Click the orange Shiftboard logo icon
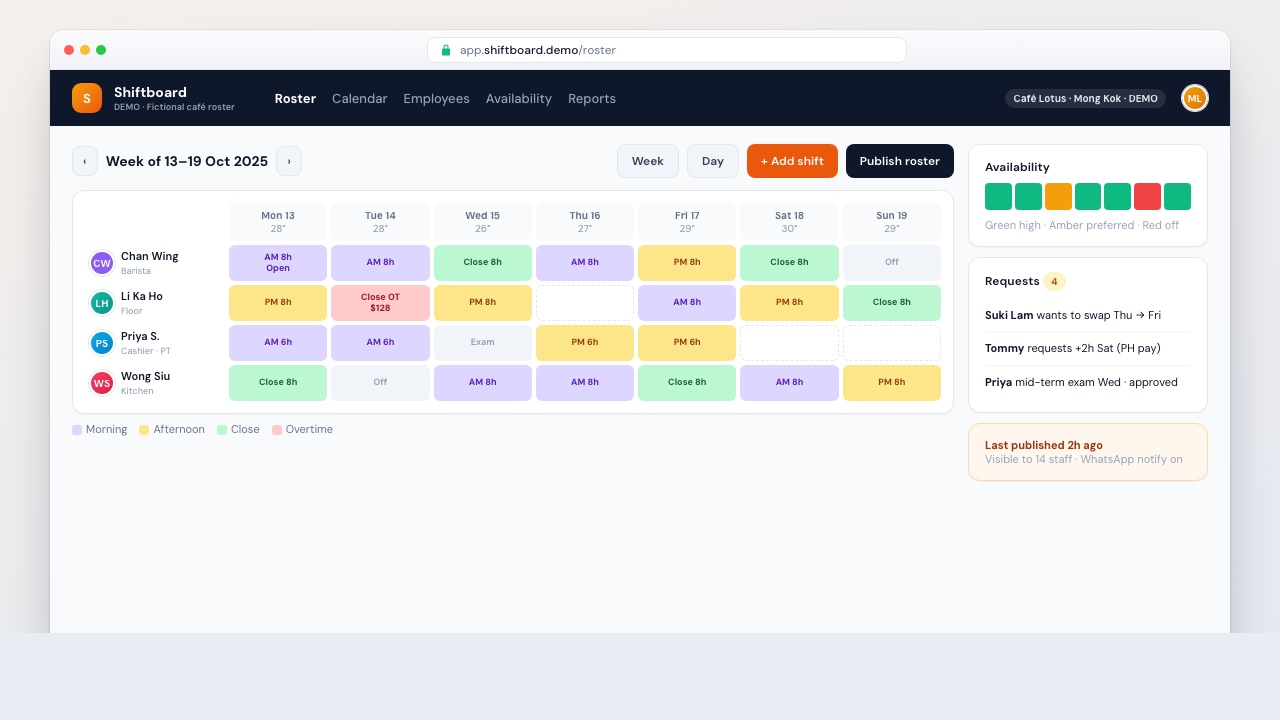 click(87, 98)
